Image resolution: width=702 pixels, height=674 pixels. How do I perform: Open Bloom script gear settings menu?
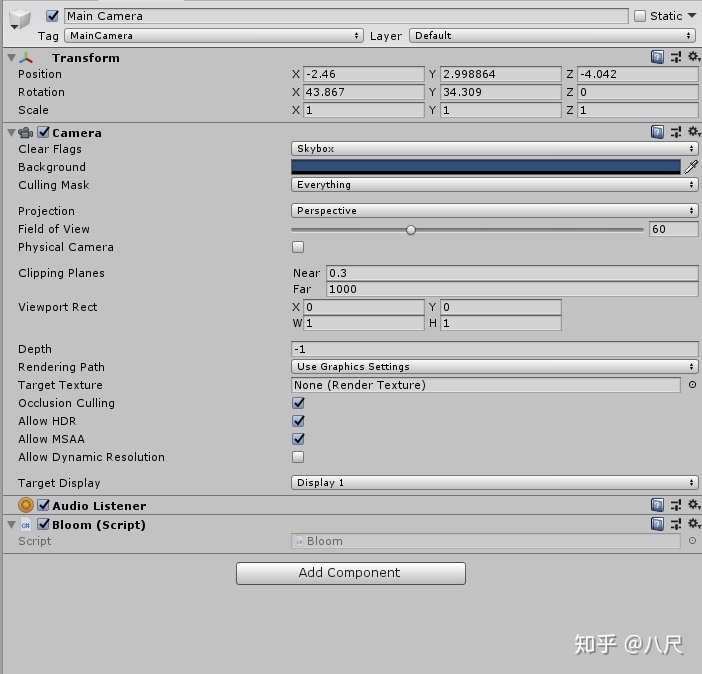[693, 524]
